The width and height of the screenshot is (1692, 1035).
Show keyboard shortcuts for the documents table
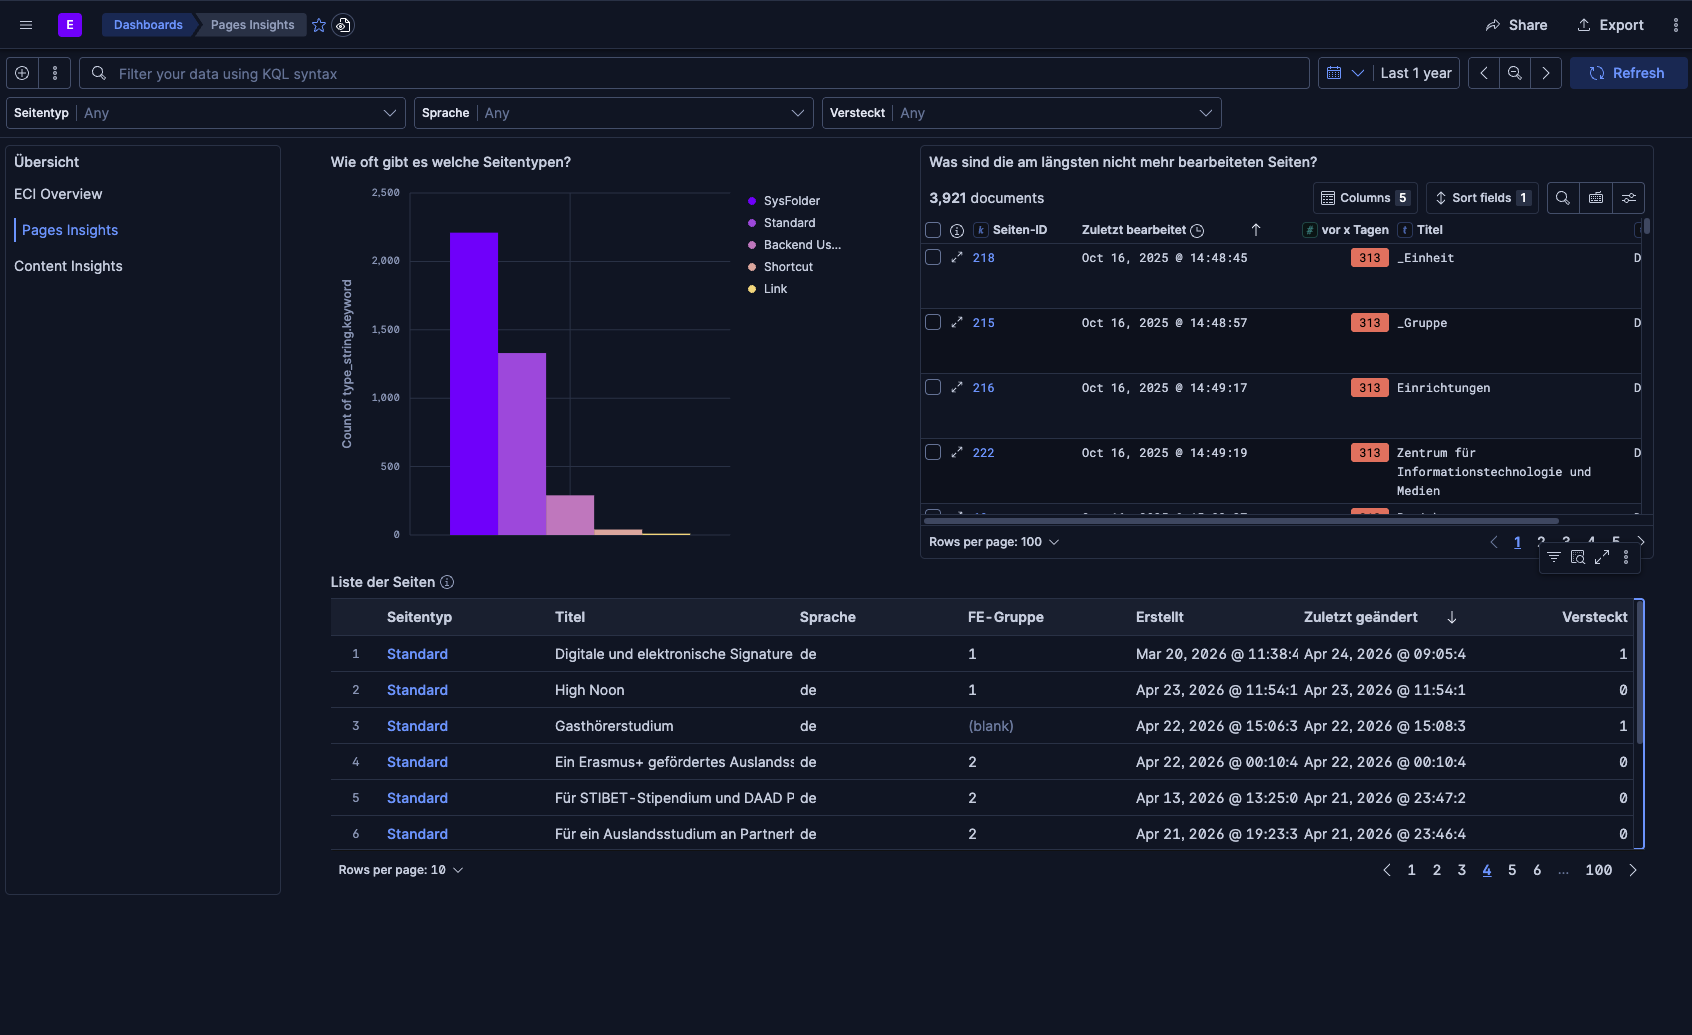[1596, 198]
